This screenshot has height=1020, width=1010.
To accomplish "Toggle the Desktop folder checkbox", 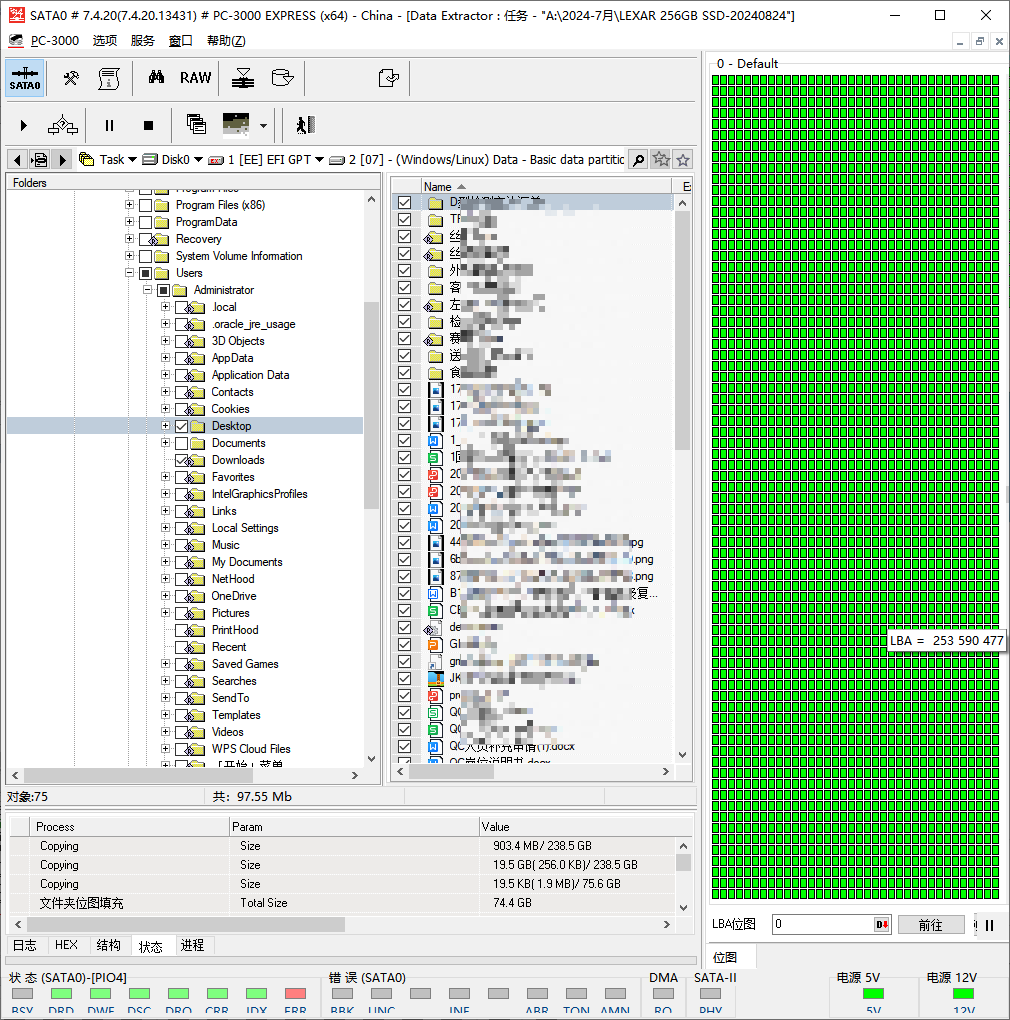I will point(181,426).
